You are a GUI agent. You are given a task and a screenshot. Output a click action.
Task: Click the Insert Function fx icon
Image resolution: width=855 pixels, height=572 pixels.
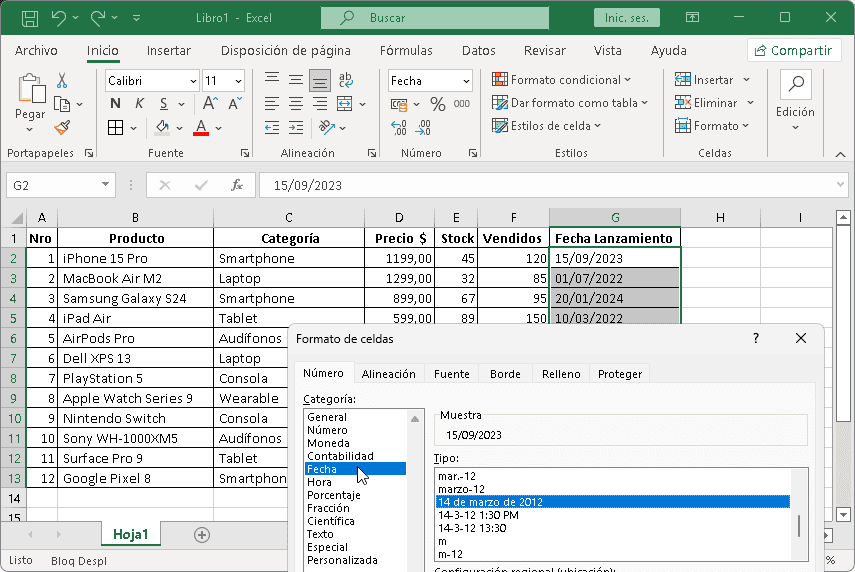click(x=237, y=185)
